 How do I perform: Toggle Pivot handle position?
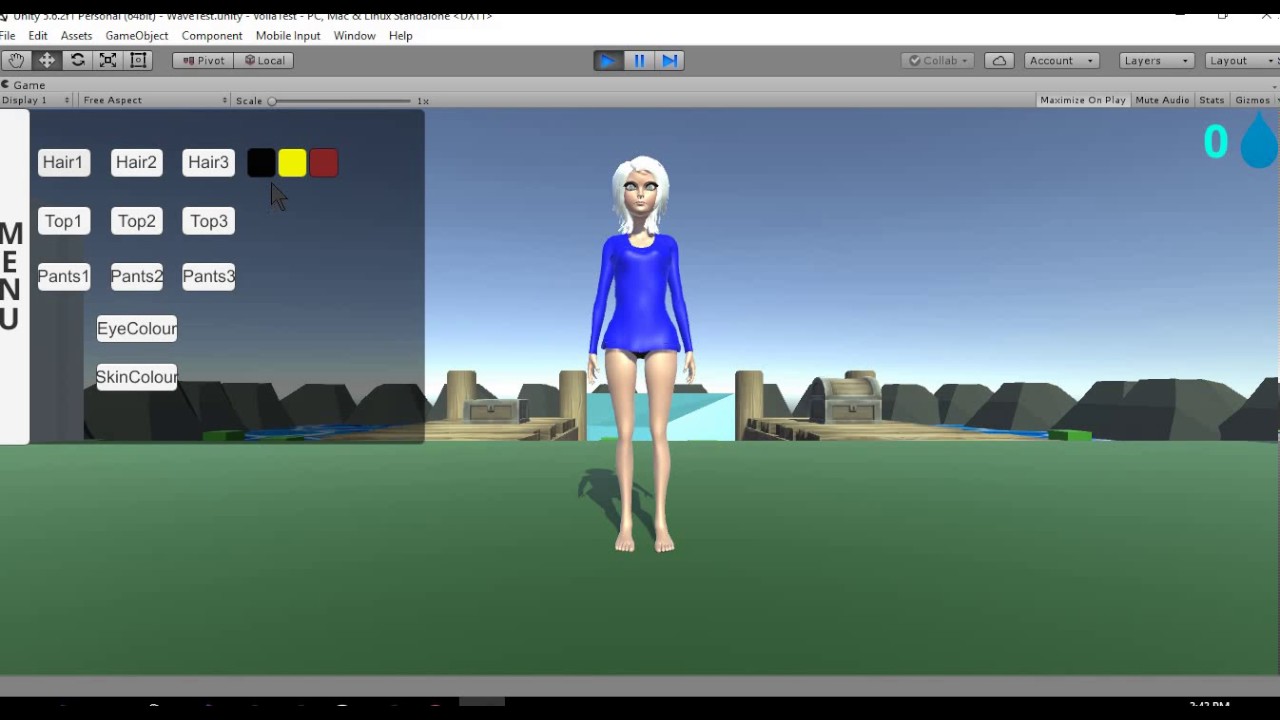click(x=203, y=60)
